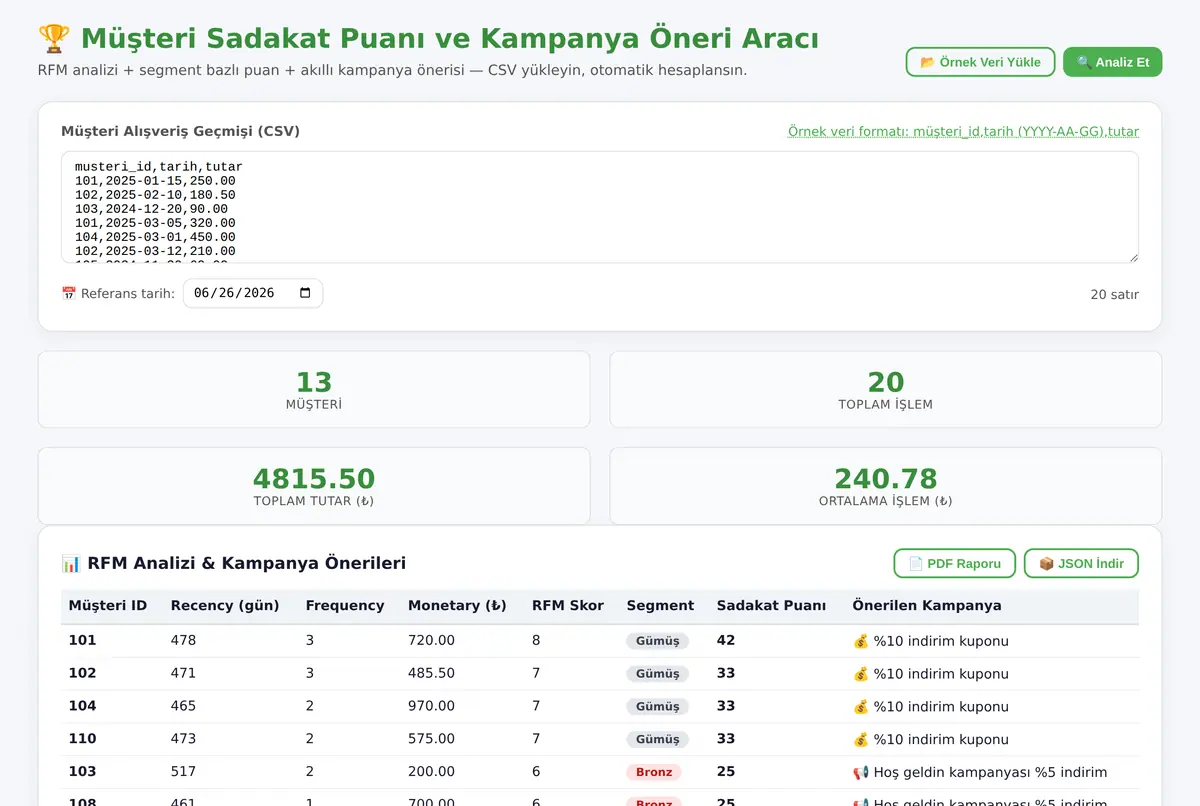Viewport: 1200px width, 806px height.
Task: Click Monetary value 575.00
Action: click(x=431, y=739)
